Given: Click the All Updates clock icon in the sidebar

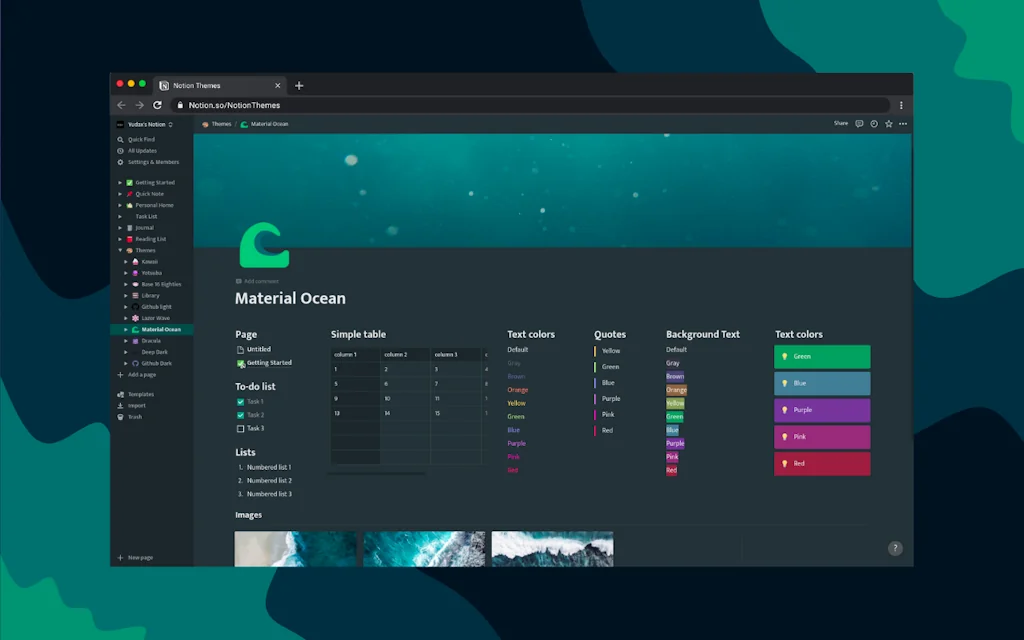Looking at the screenshot, I should point(120,151).
